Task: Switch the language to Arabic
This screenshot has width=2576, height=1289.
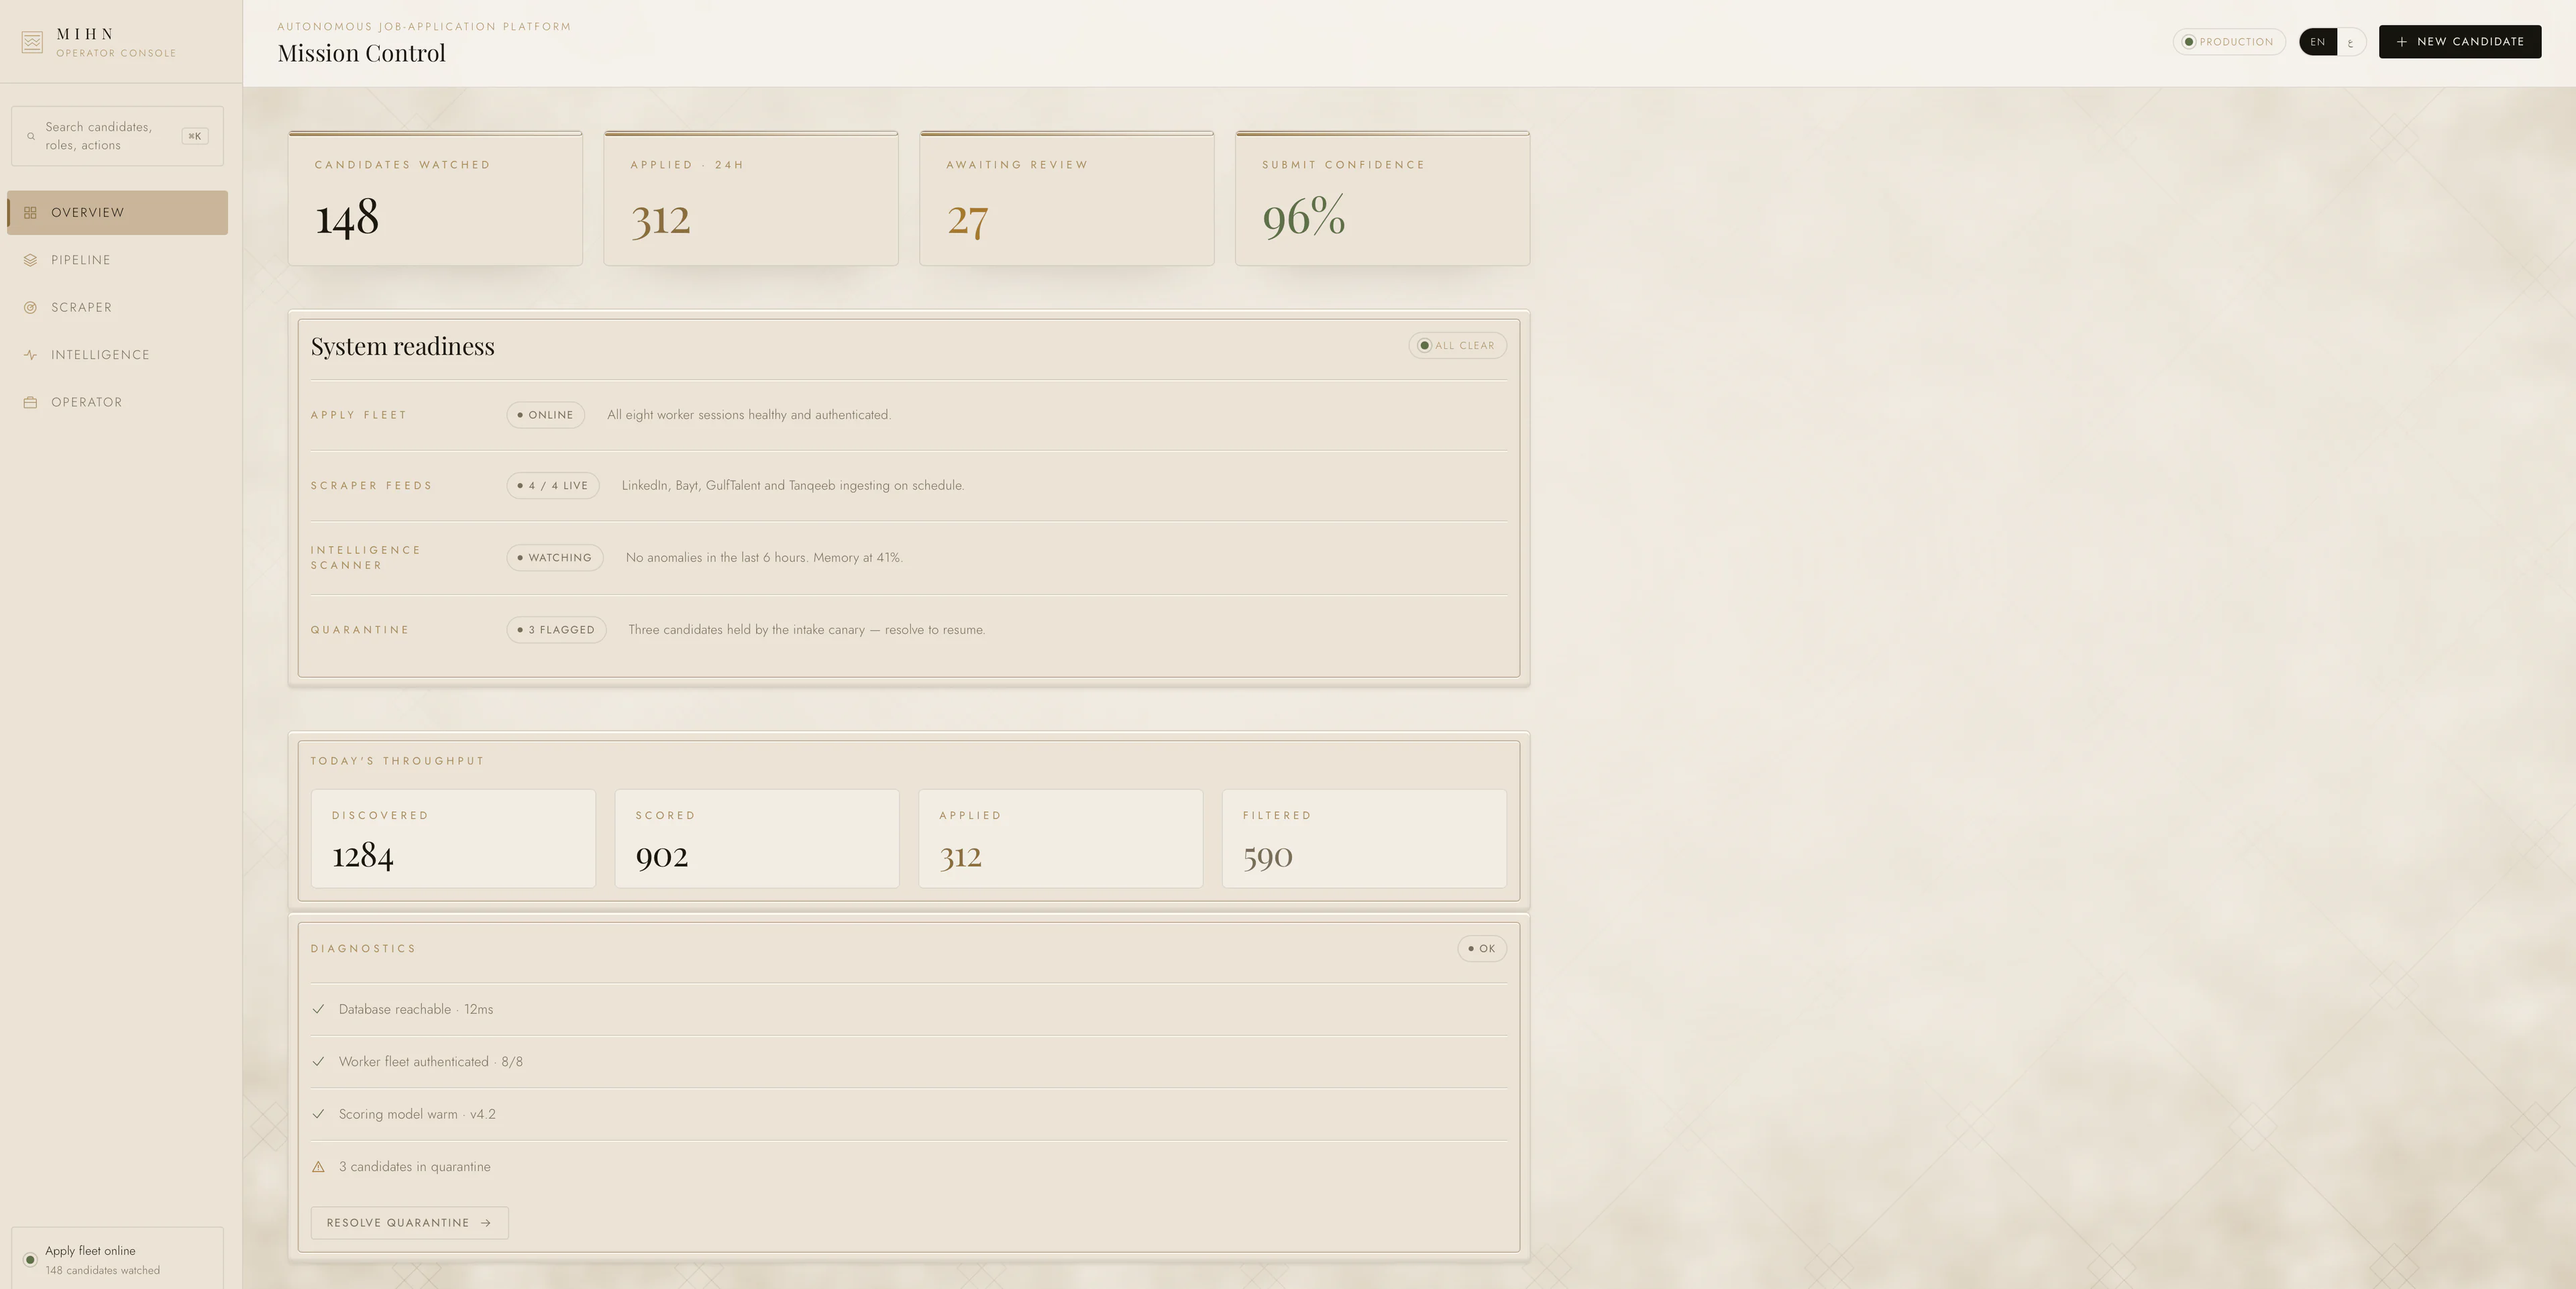Action: (2350, 42)
